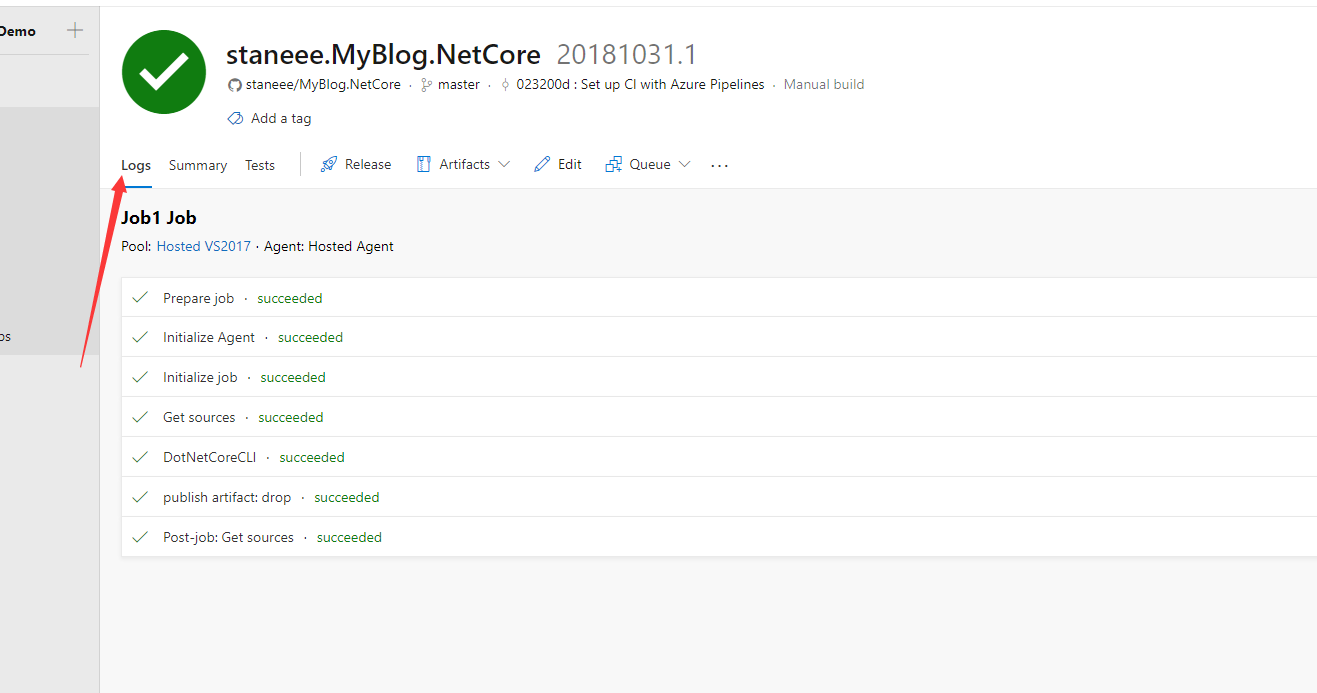
Task: Click the staneee.MyBlog.NetCore pipeline title
Action: tap(383, 54)
